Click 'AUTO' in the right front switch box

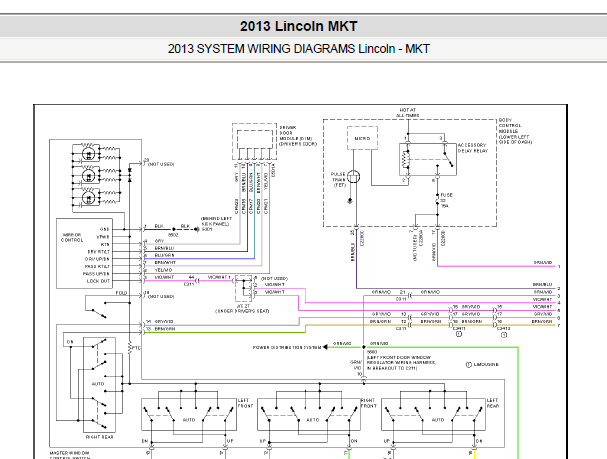[x=313, y=420]
